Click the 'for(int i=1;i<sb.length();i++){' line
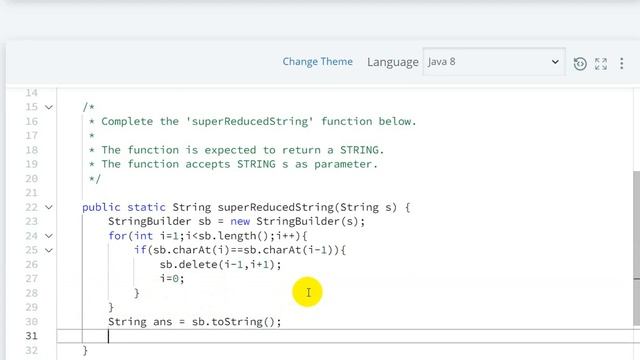The width and height of the screenshot is (640, 360). pyautogui.click(x=208, y=236)
